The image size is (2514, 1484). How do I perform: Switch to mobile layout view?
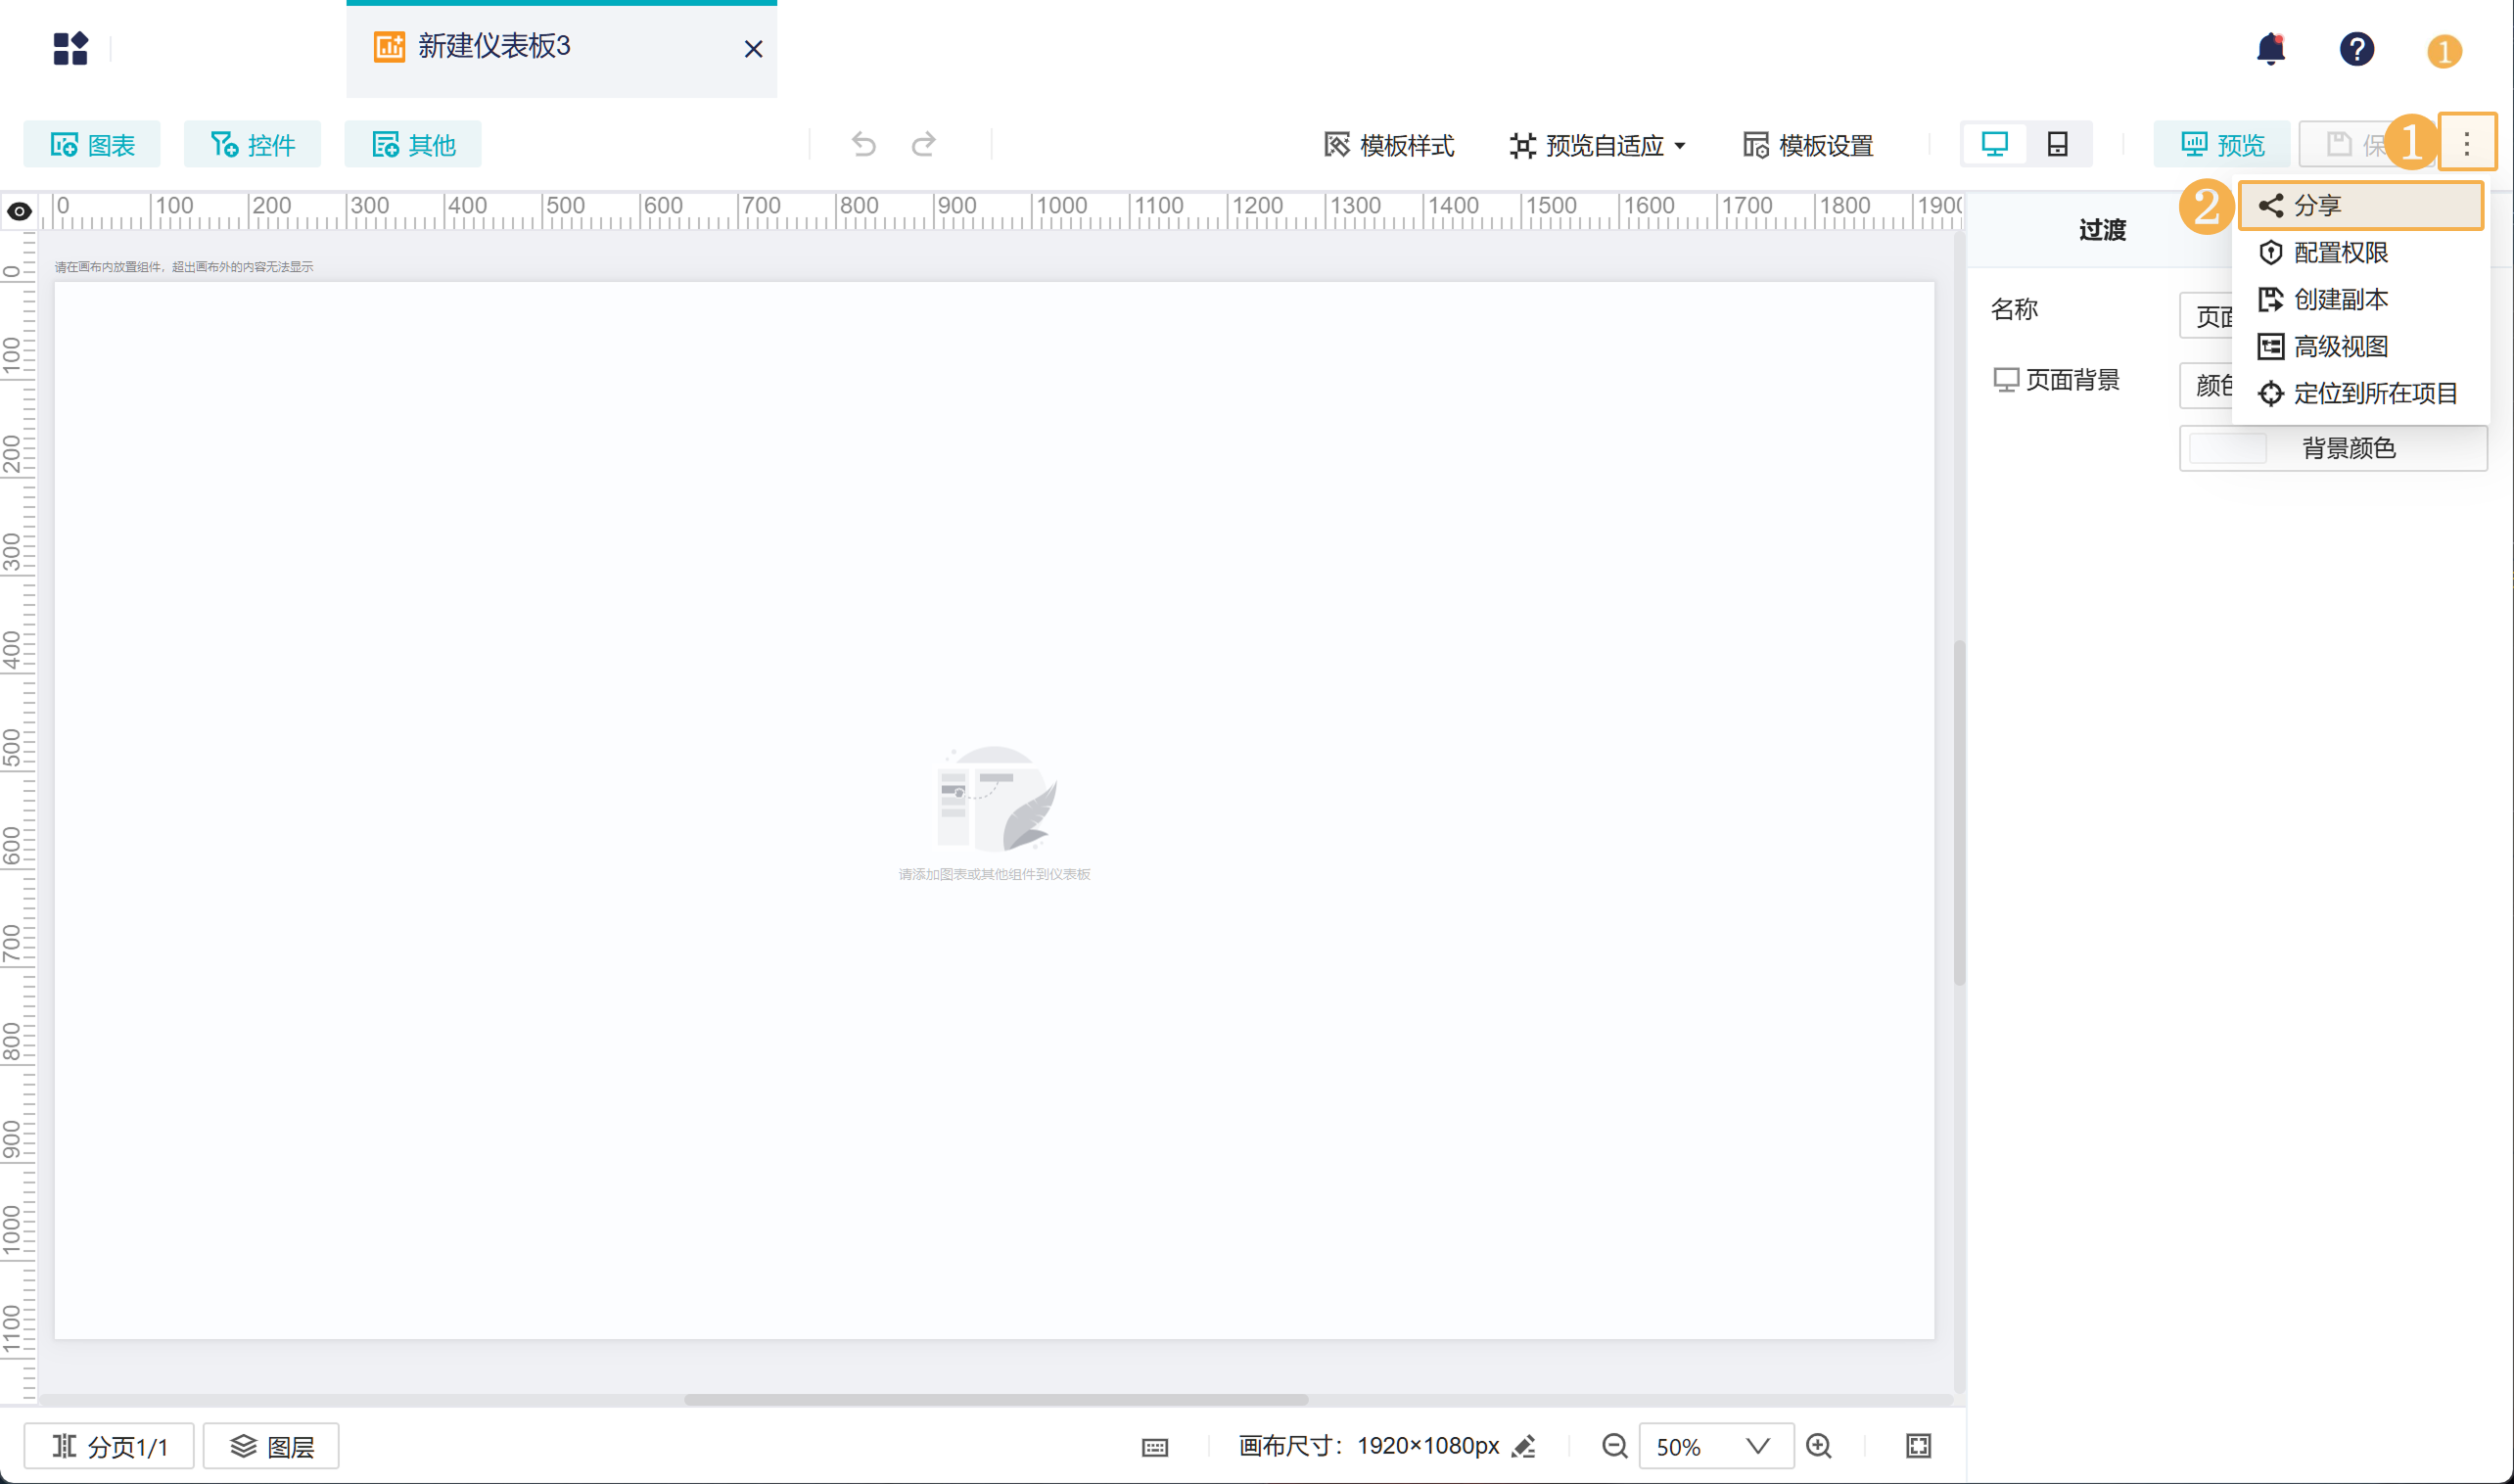pos(2057,145)
